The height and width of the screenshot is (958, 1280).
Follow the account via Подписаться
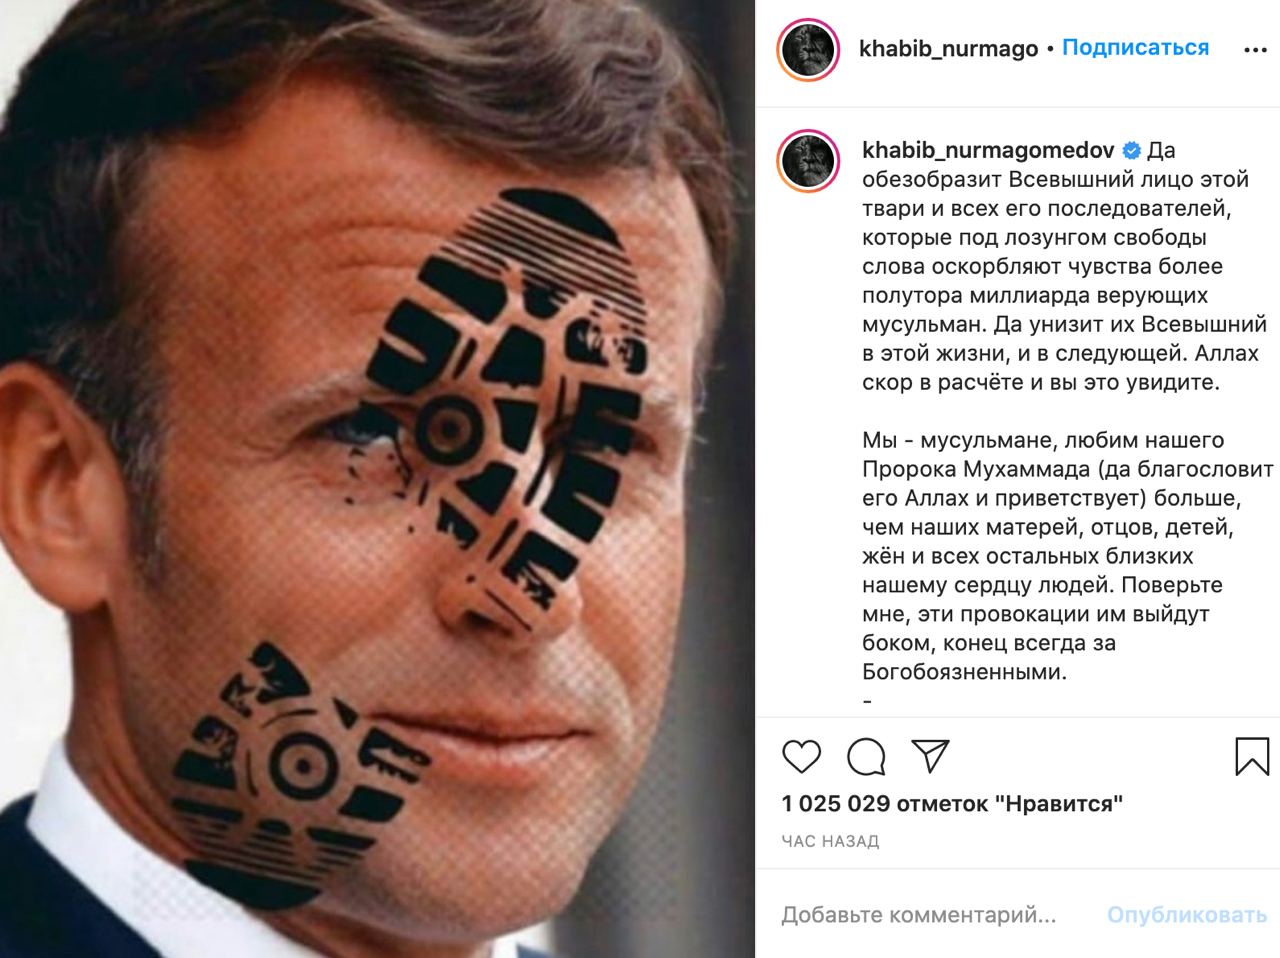click(x=1135, y=48)
